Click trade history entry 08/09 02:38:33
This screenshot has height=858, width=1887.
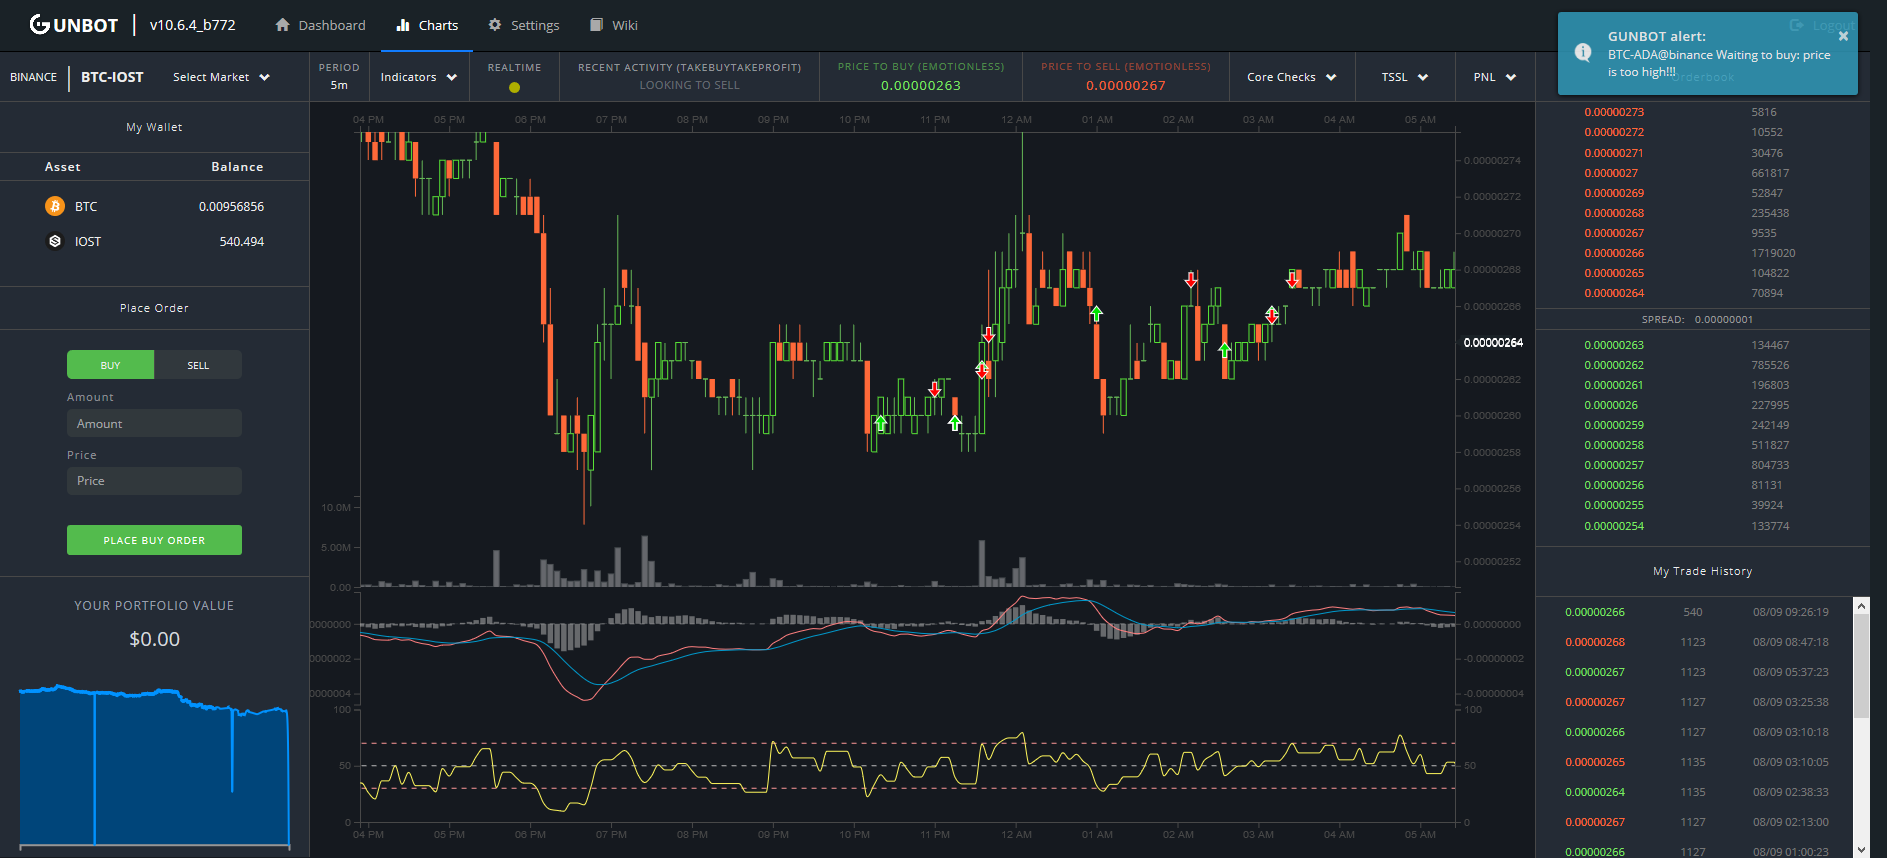point(1695,792)
